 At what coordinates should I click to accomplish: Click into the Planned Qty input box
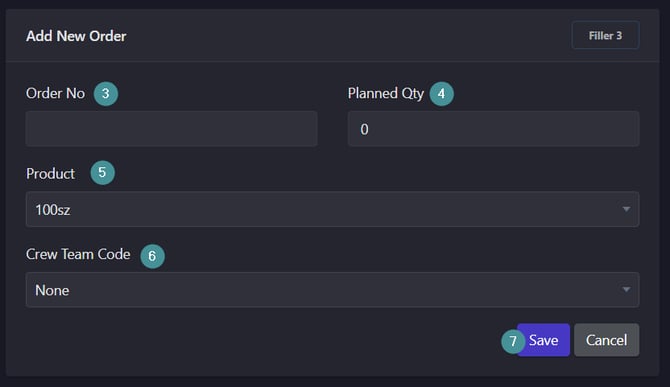[x=494, y=129]
